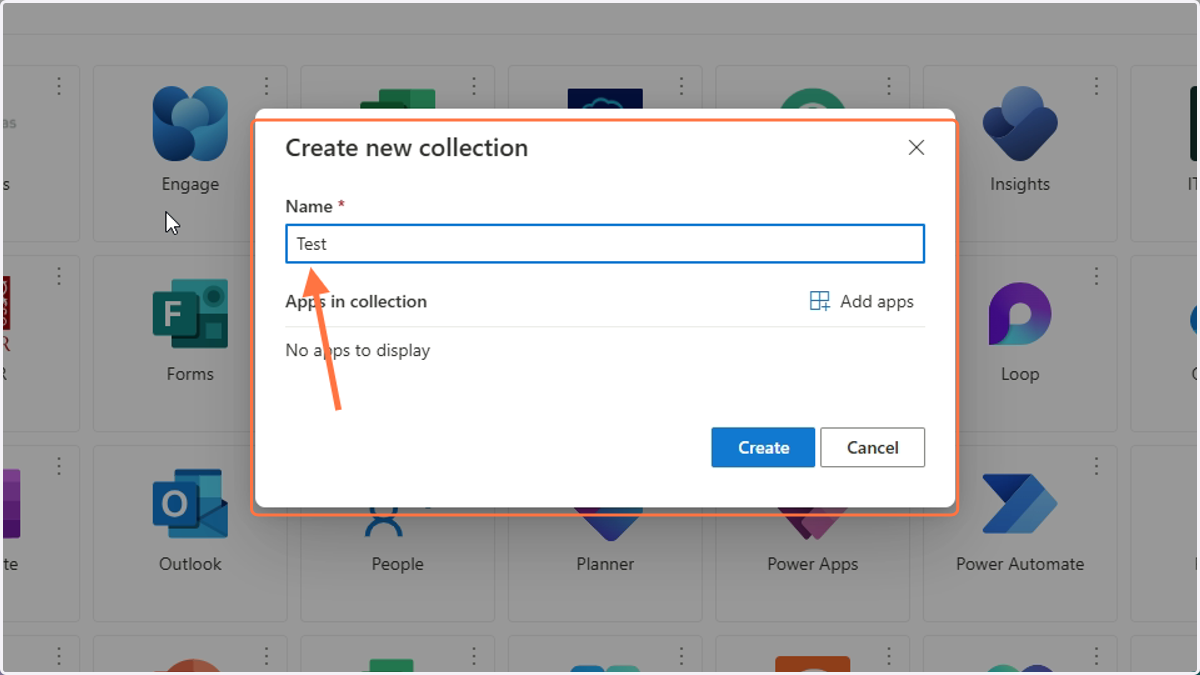Click the Cancel button
The width and height of the screenshot is (1200, 675).
pos(872,447)
